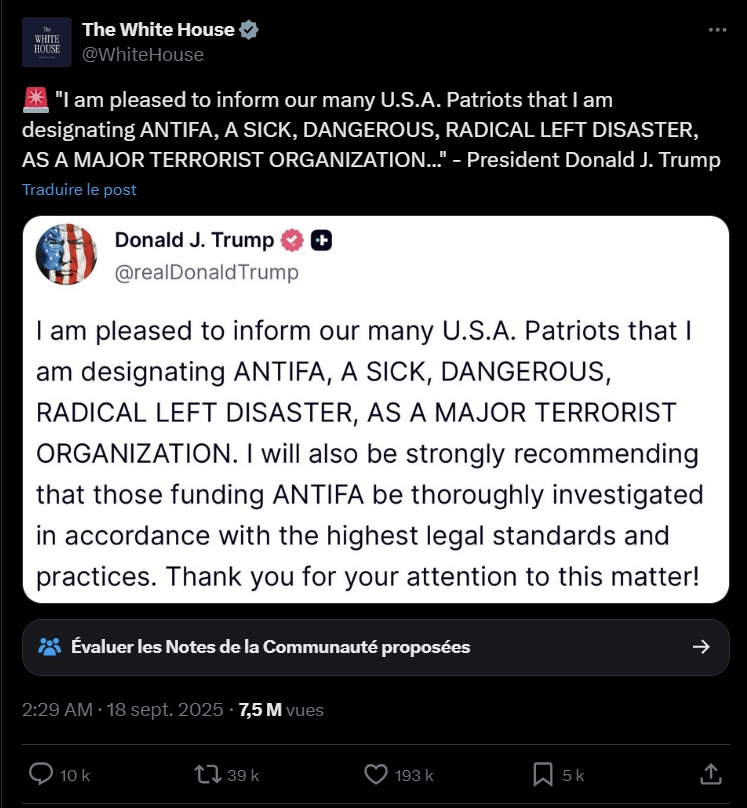
Task: Click the affiliation badge next to Trump's name
Action: pyautogui.click(x=321, y=240)
